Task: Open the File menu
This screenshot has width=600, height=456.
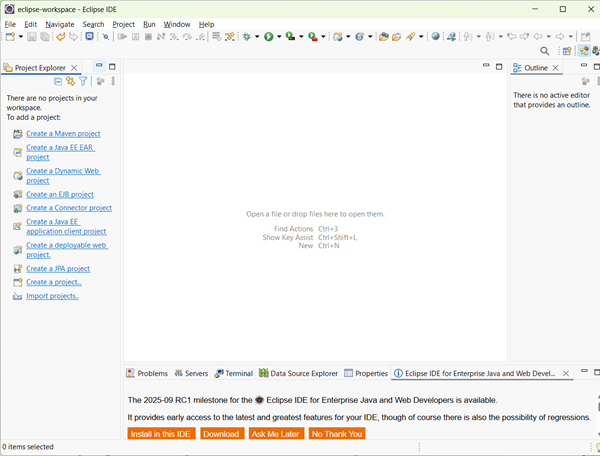Action: (10, 24)
